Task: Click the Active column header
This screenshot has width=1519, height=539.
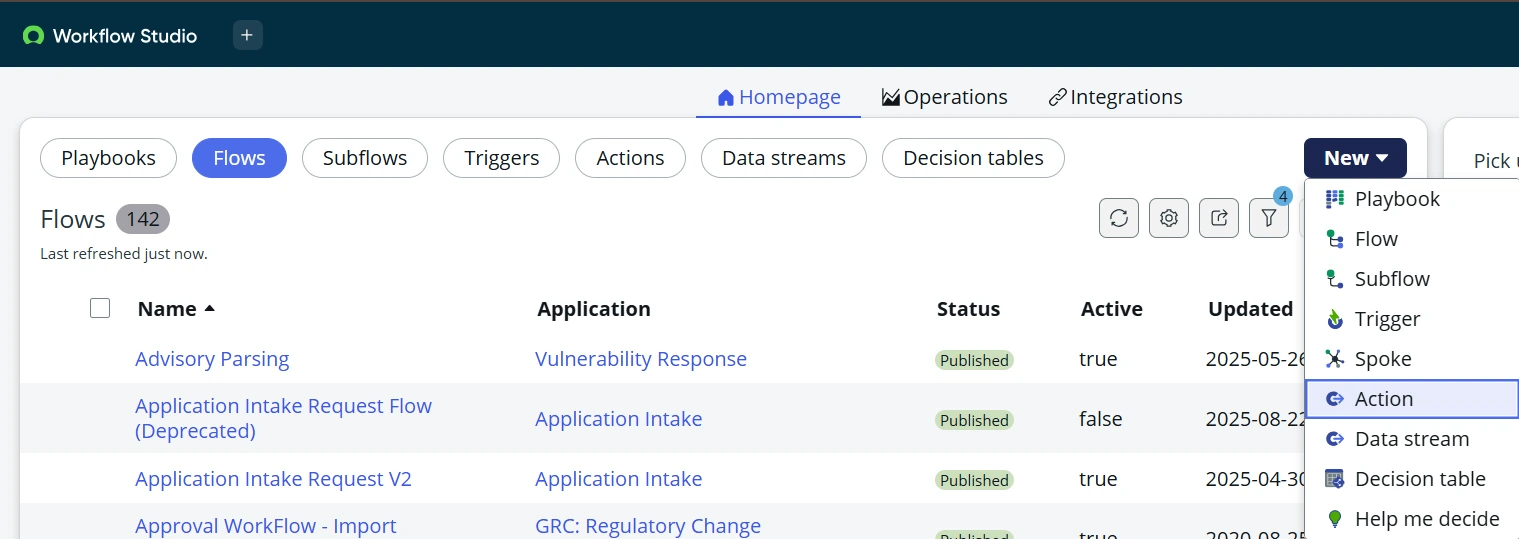Action: 1111,309
